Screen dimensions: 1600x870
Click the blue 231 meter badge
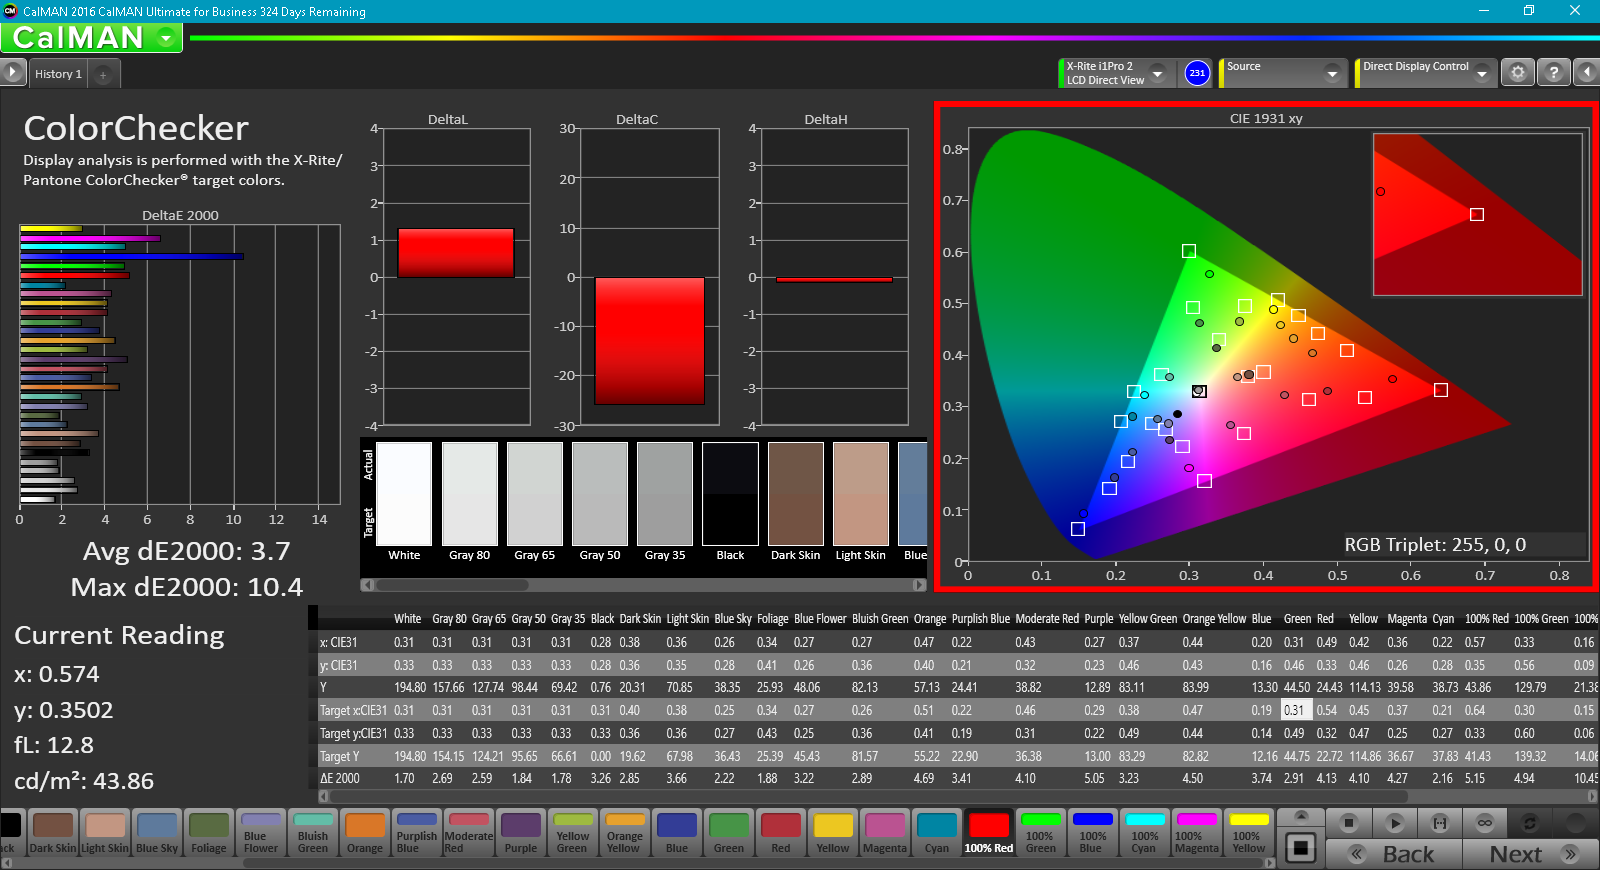(x=1197, y=73)
